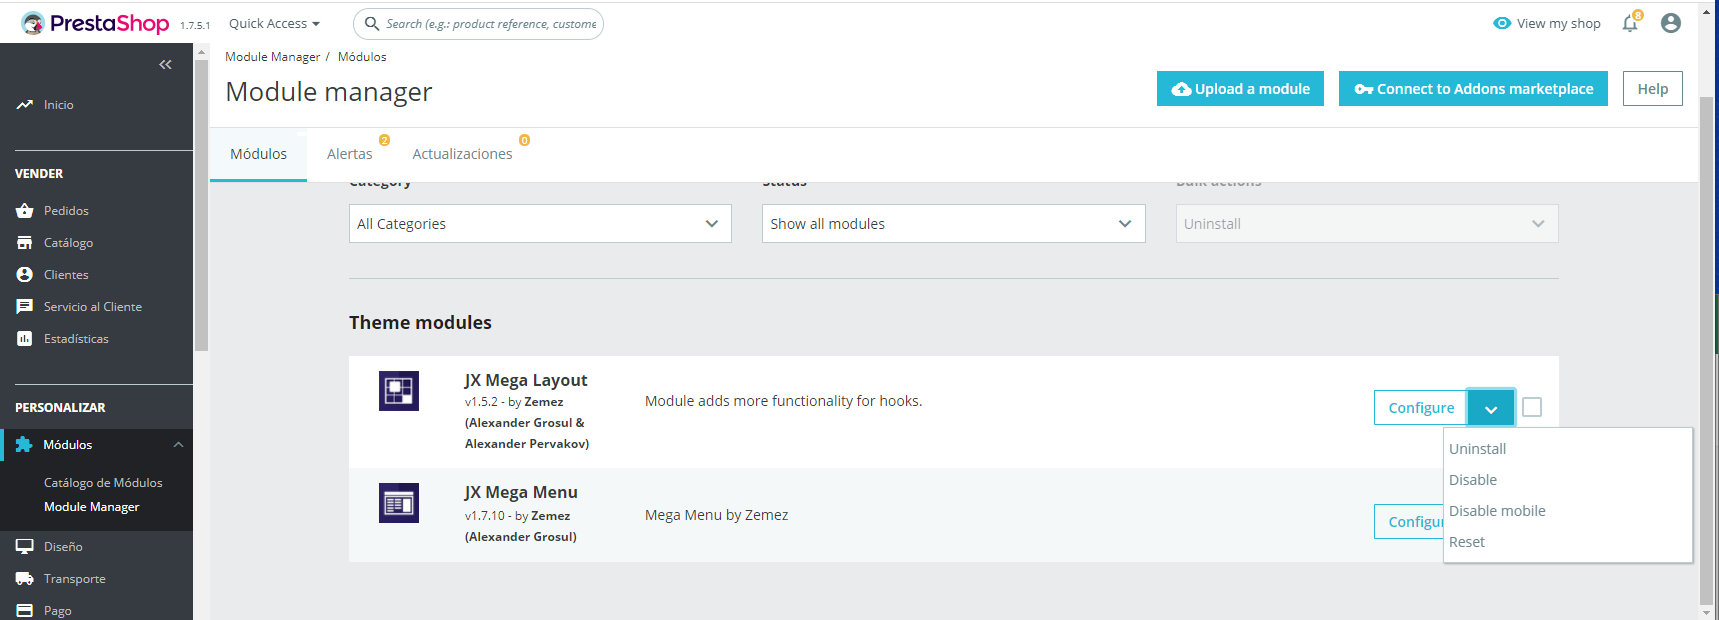
Task: Tick the JX Mega Layout checkbox
Action: [x=1532, y=407]
